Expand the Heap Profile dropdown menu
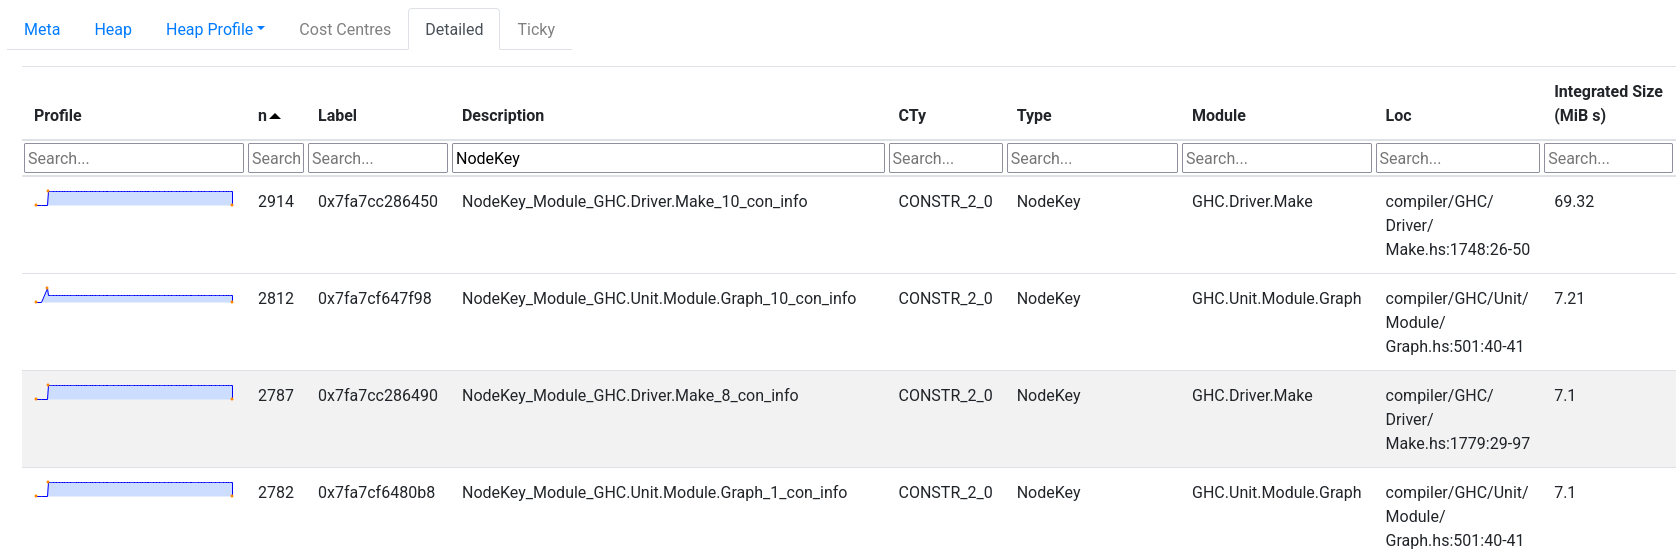Image resolution: width=1676 pixels, height=558 pixels. 215,29
